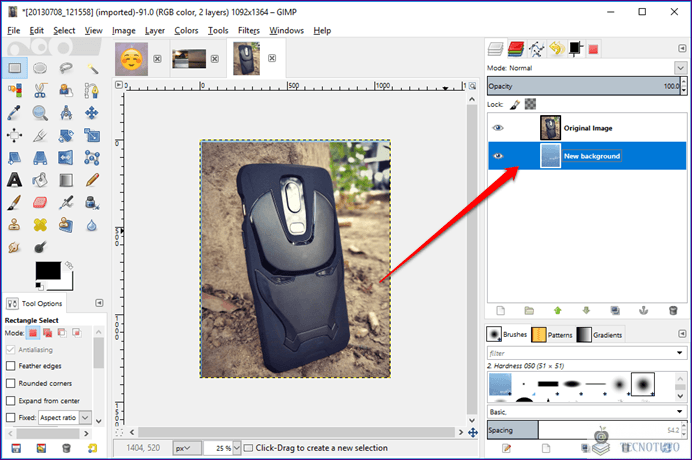Screen dimensions: 692x460
Task: Select the Crop tool
Action: [40, 136]
